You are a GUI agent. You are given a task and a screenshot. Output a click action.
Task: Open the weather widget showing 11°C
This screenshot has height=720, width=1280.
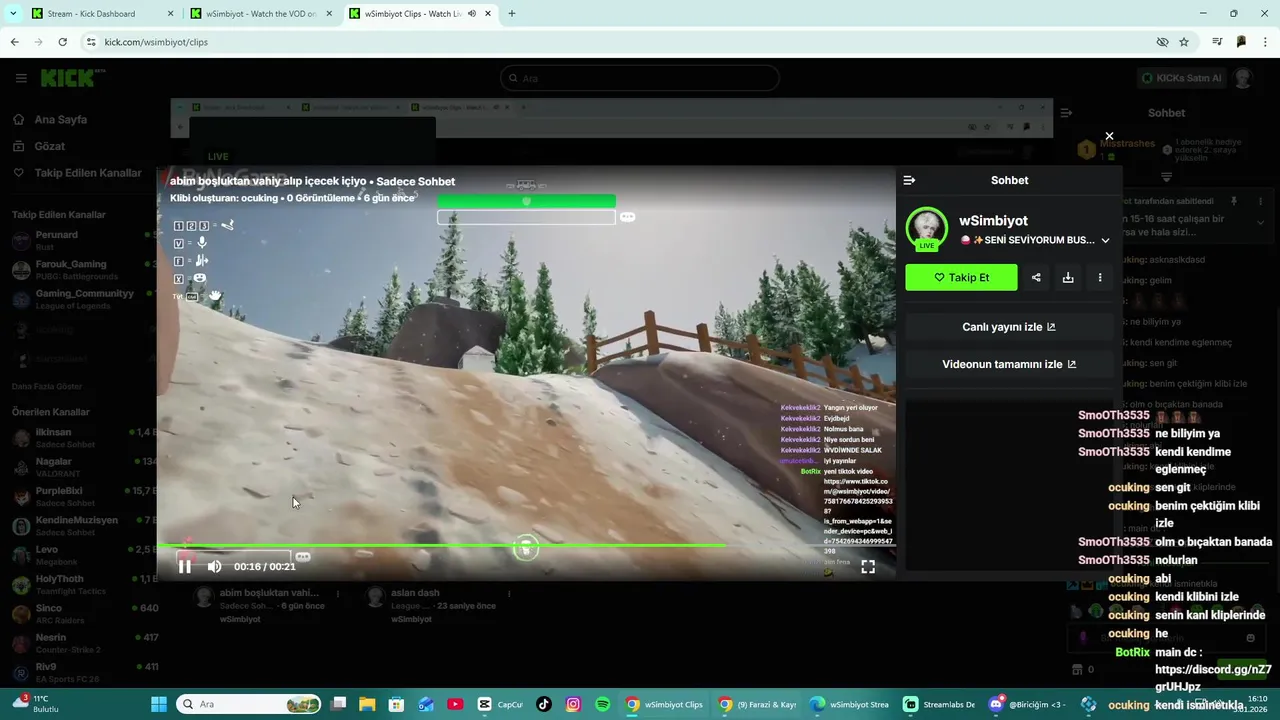pyautogui.click(x=34, y=704)
